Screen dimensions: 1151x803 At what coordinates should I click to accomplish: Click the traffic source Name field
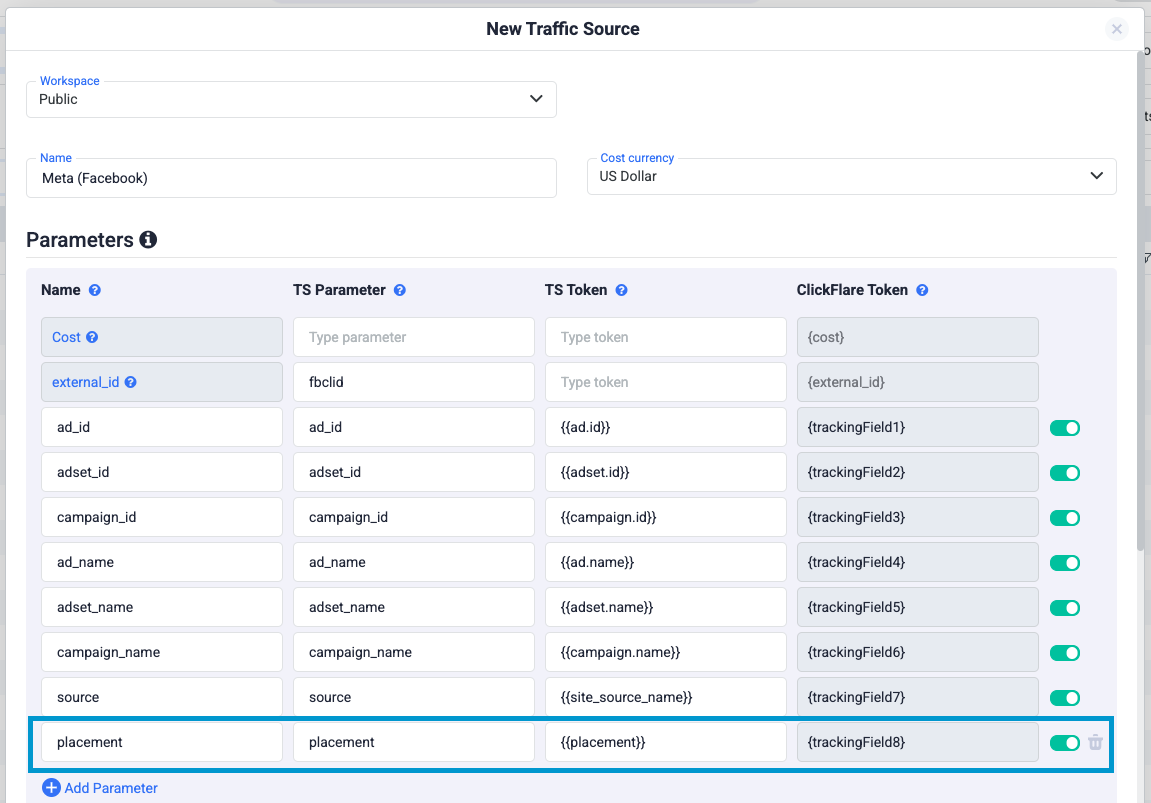291,178
